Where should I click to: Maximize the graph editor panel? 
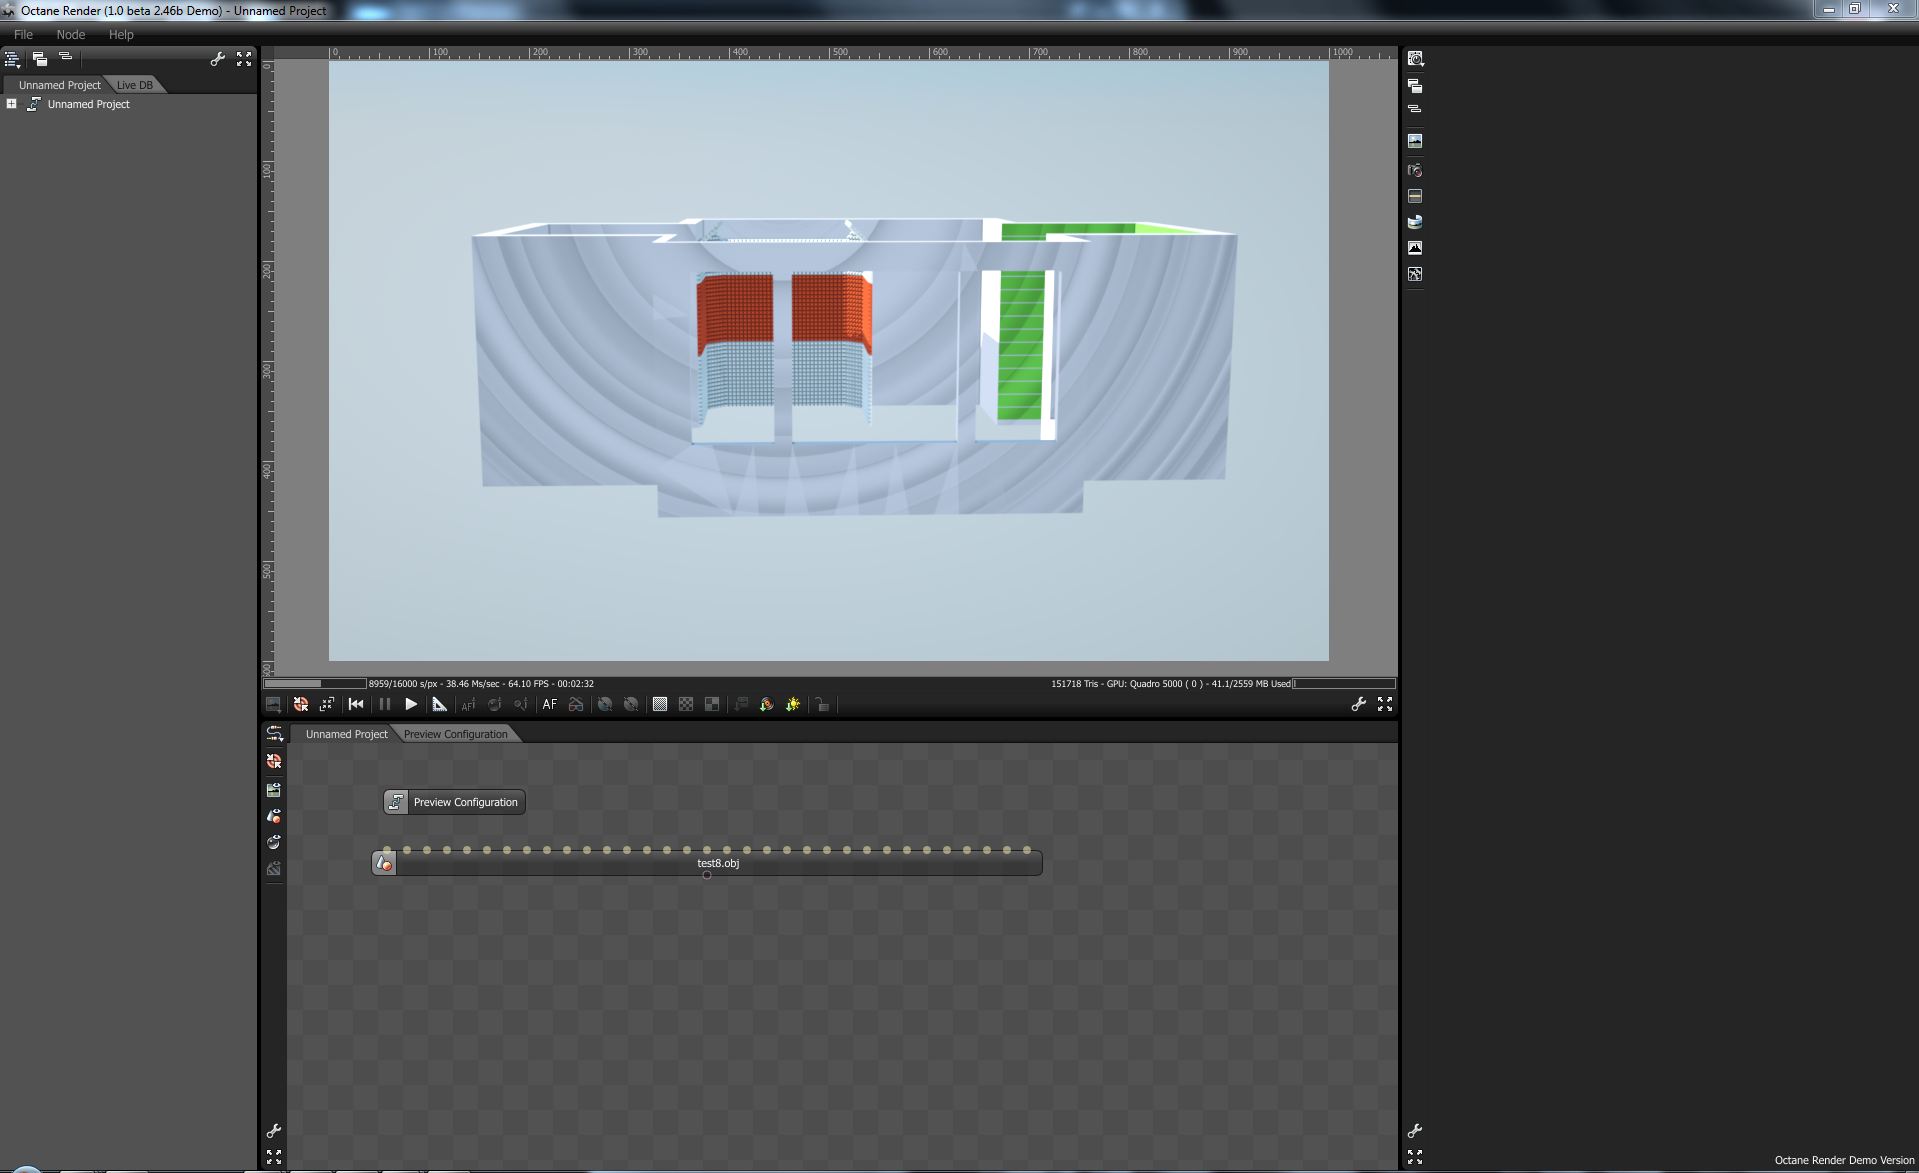click(274, 1157)
